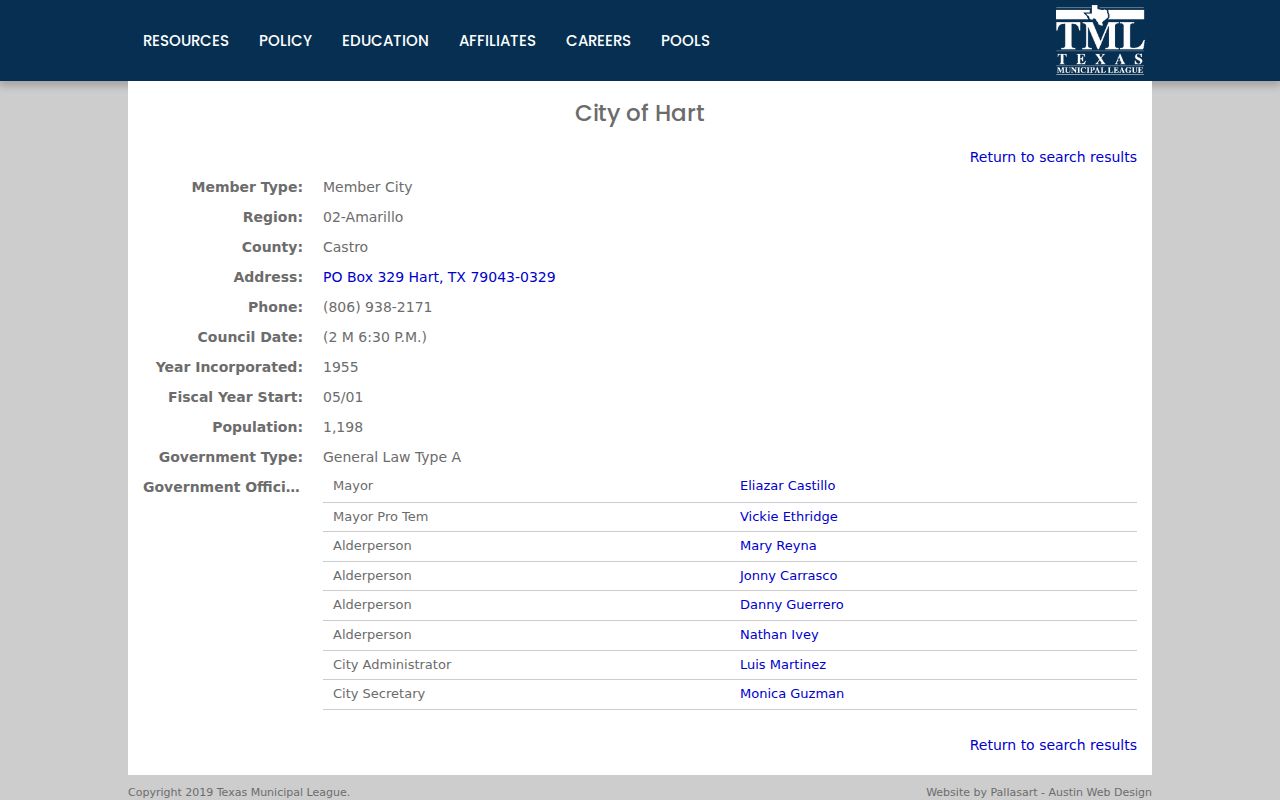
Task: Click the truncated Government Officials label
Action: click(x=221, y=487)
